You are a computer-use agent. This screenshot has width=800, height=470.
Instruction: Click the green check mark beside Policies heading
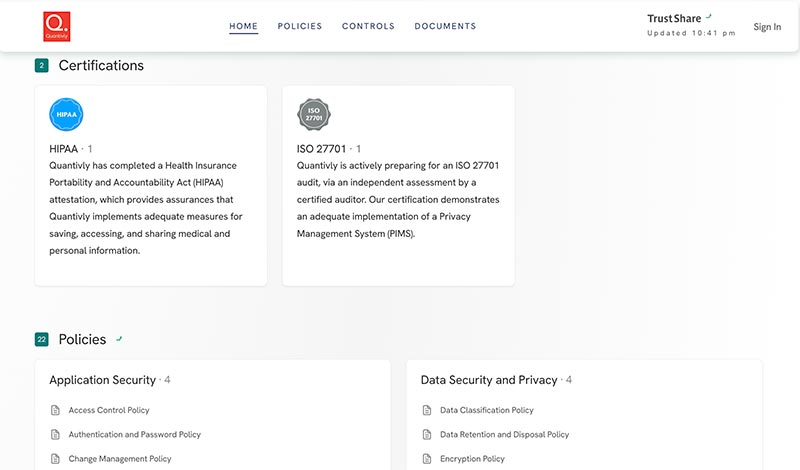[x=119, y=338]
